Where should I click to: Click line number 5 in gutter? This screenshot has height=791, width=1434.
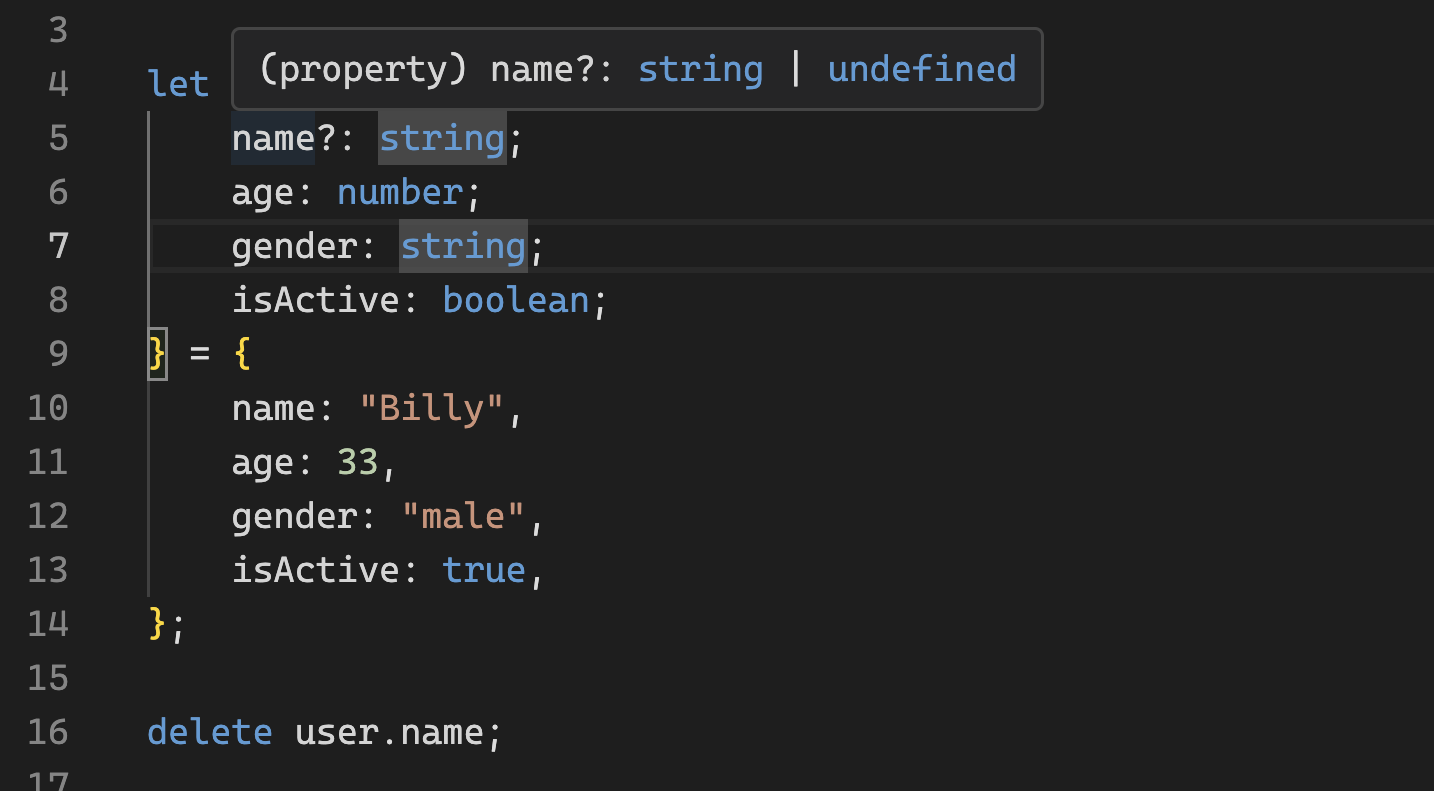58,138
